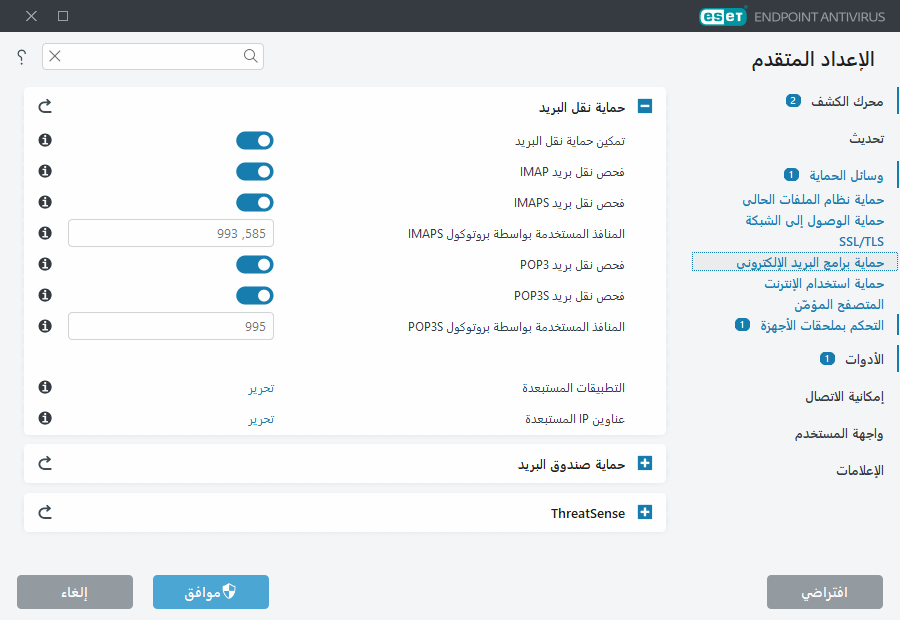Click the ESET logo in the title bar
Viewport: 900px width, 620px height.
click(722, 16)
